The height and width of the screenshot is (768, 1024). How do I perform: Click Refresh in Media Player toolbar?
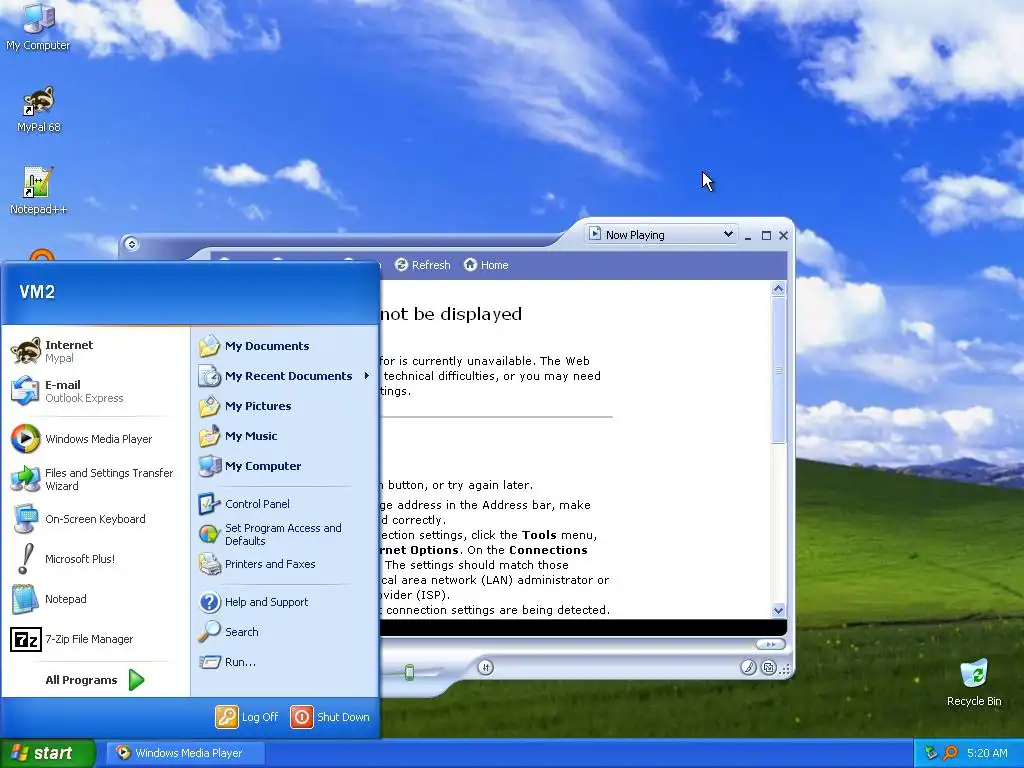[x=423, y=265]
